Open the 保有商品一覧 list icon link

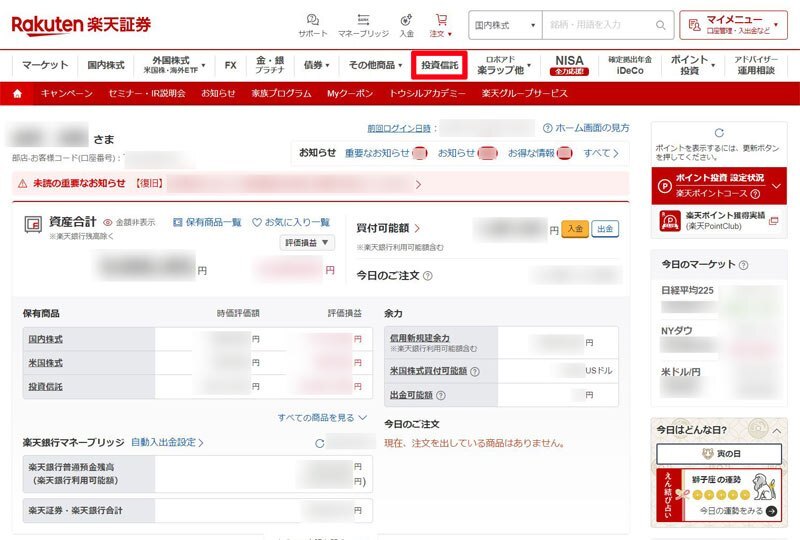207,223
